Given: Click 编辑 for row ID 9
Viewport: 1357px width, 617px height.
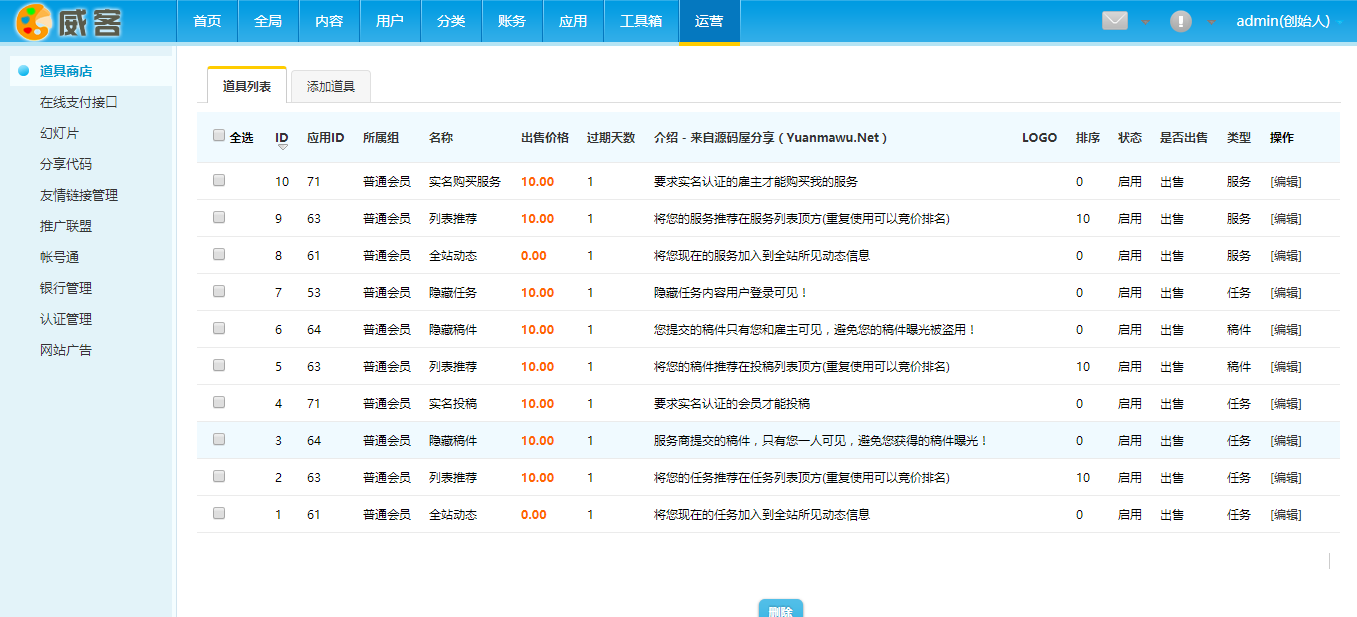Looking at the screenshot, I should [1286, 219].
